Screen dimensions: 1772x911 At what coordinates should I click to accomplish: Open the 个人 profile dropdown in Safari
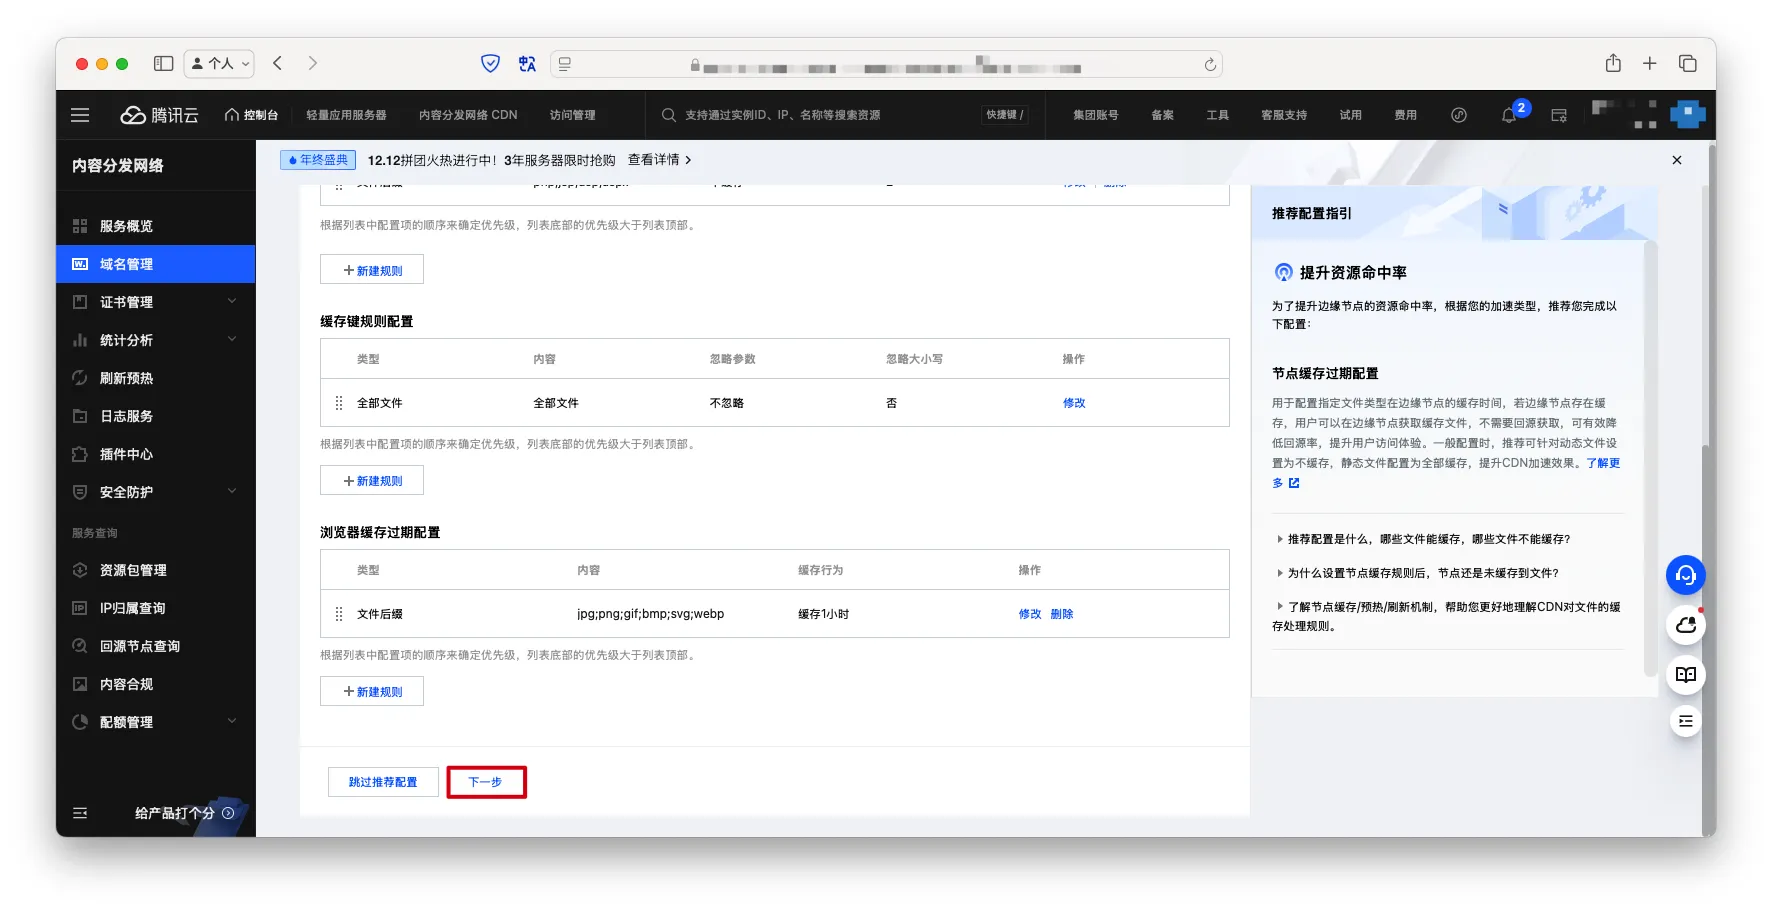click(x=219, y=64)
